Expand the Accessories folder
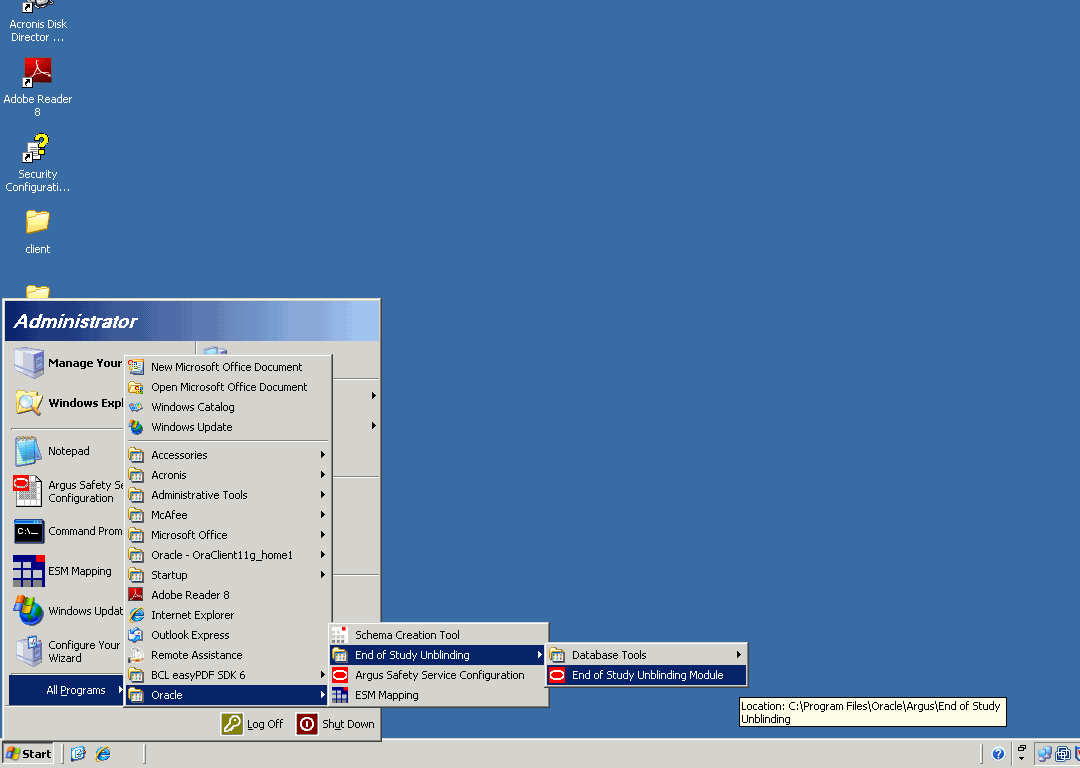Image resolution: width=1080 pixels, height=768 pixels. (227, 455)
